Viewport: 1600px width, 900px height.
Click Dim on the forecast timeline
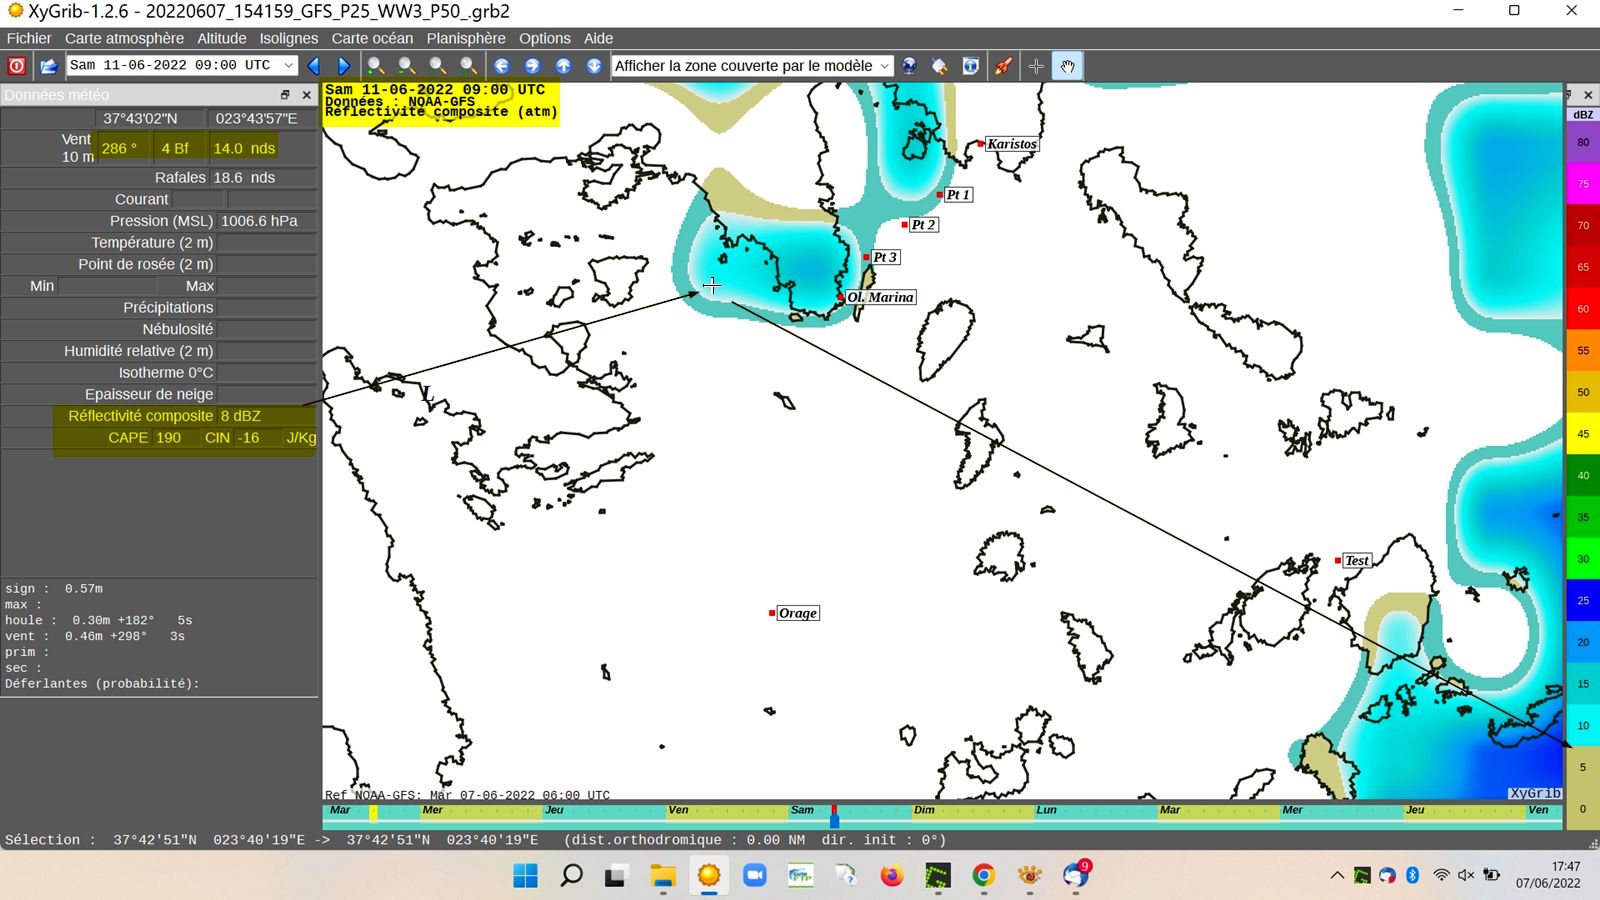(x=924, y=810)
